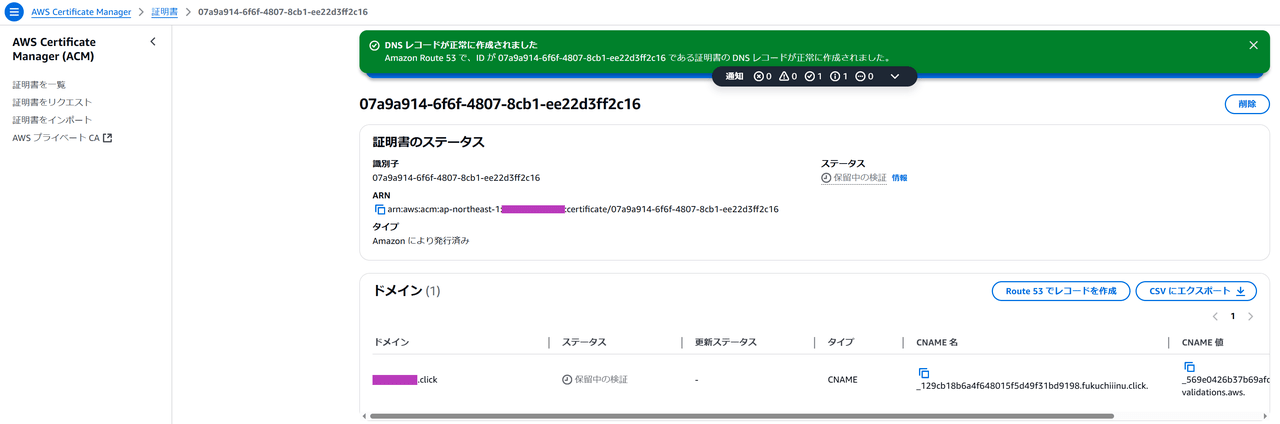This screenshot has height=424, width=1280.
Task: Click the ドメイン column header
Action: (x=391, y=342)
